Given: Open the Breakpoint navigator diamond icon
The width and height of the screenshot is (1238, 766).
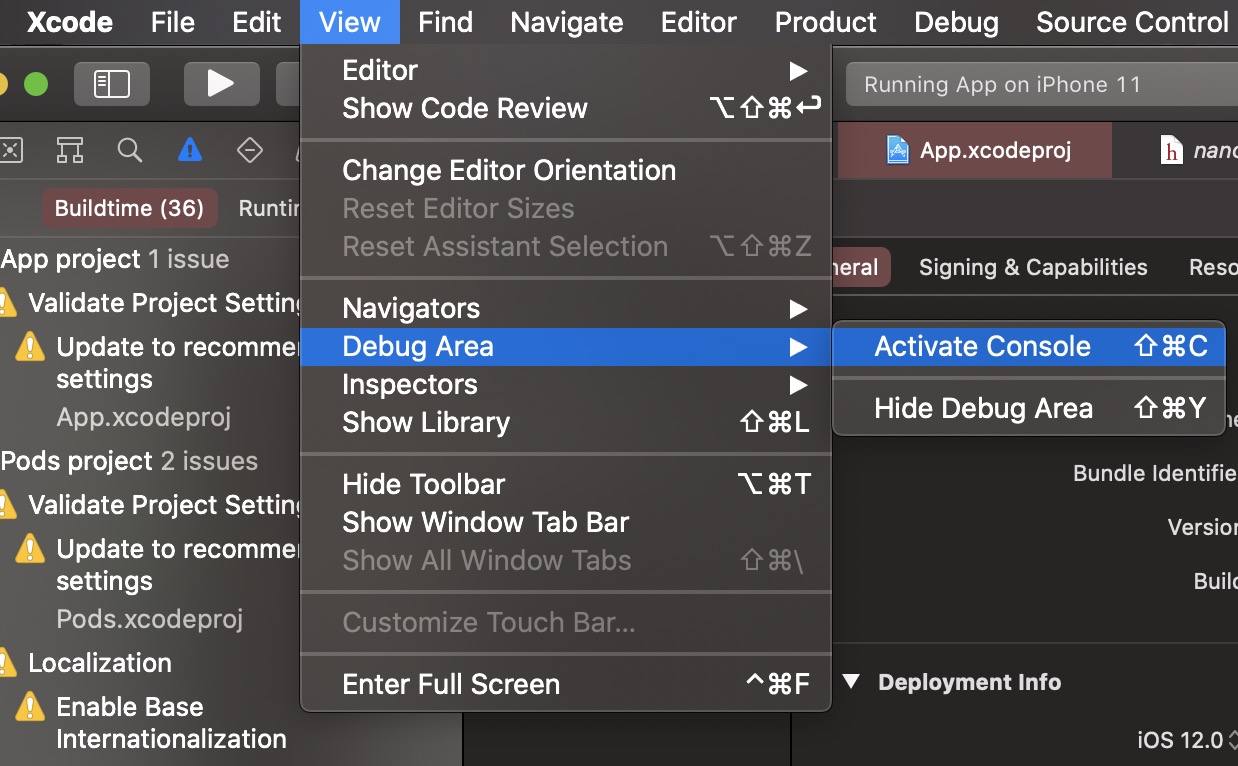Looking at the screenshot, I should (249, 150).
